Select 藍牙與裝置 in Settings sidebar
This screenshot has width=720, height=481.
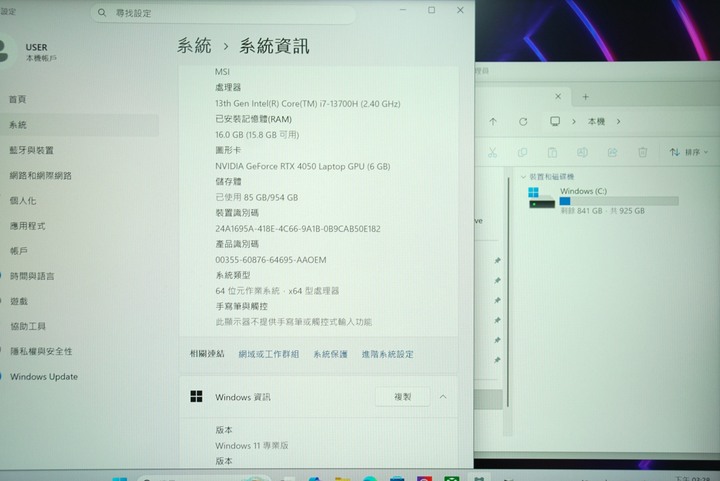point(32,150)
